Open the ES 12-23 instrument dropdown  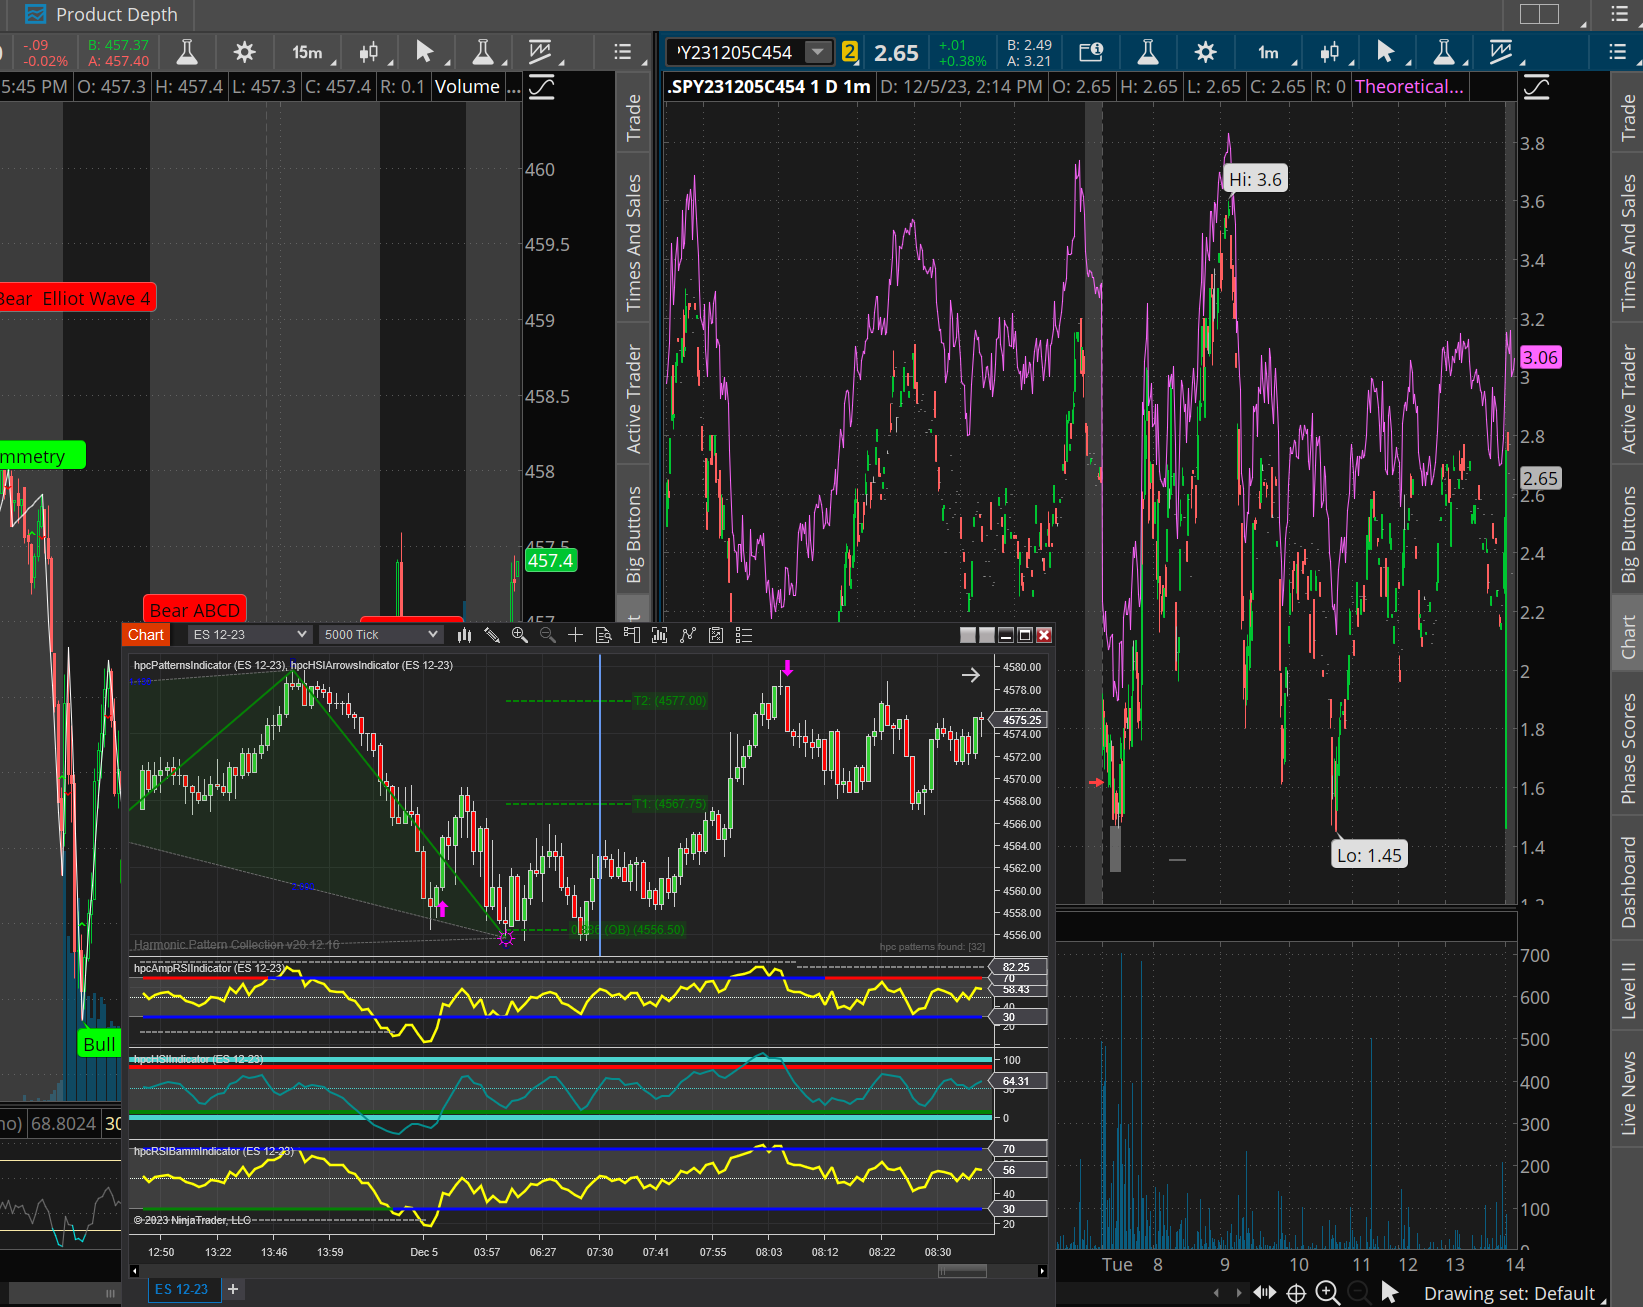click(249, 635)
